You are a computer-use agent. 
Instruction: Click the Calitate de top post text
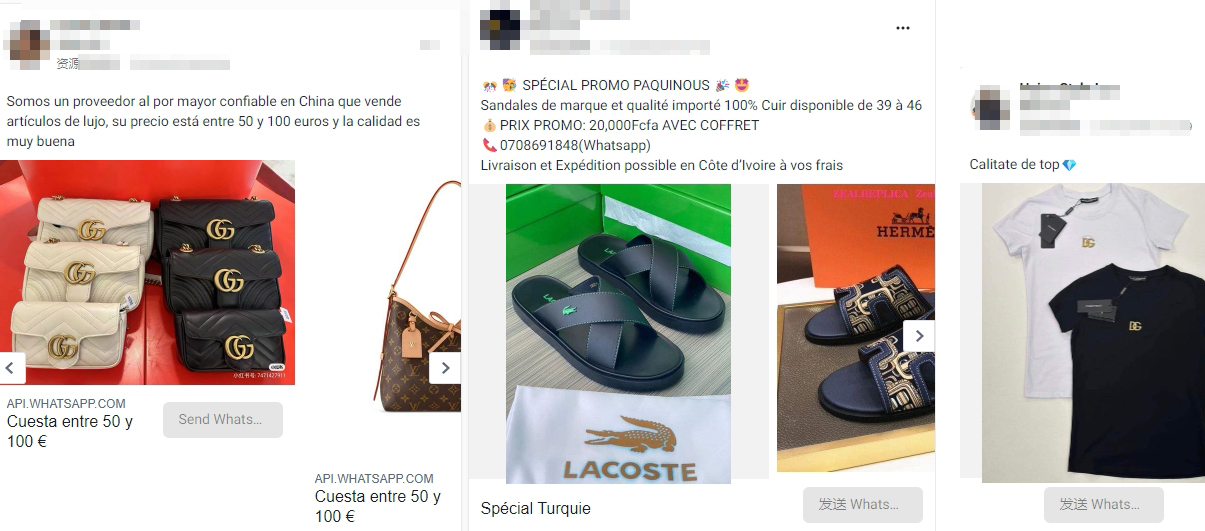[1014, 164]
